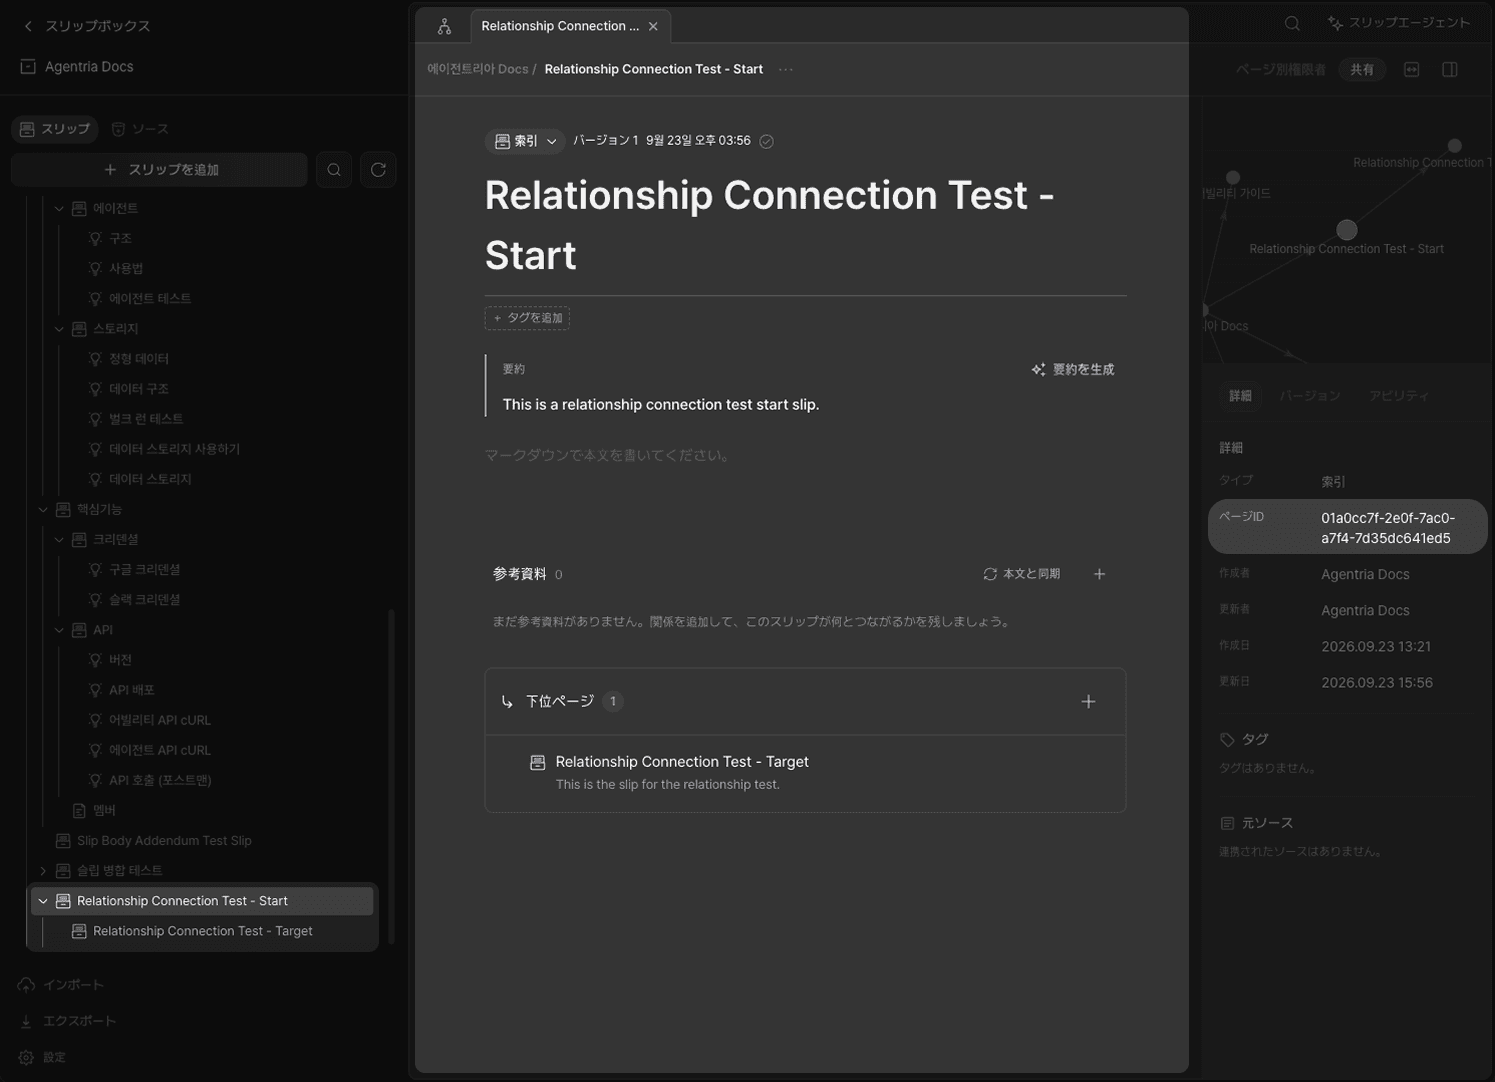Click the version check status circle icon
Screen dimensions: 1495x1082
[766, 142]
